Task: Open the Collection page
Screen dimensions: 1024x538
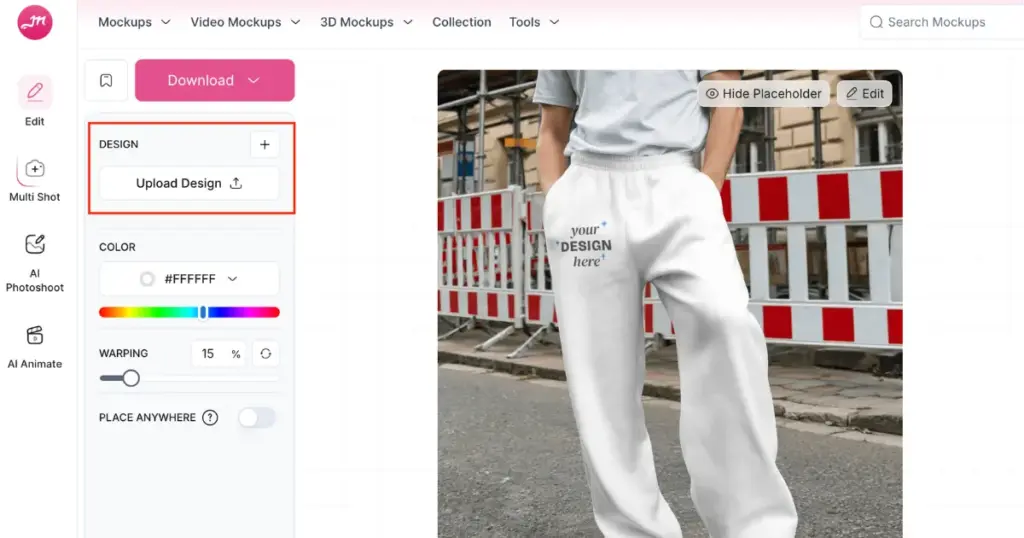Action: 462,22
